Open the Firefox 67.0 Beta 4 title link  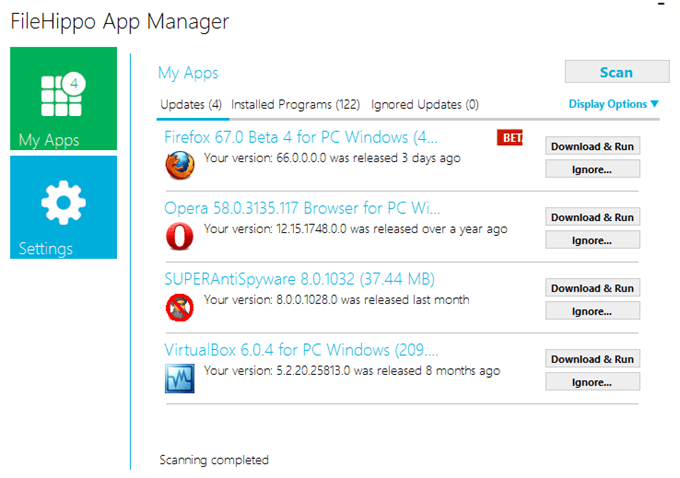(300, 137)
